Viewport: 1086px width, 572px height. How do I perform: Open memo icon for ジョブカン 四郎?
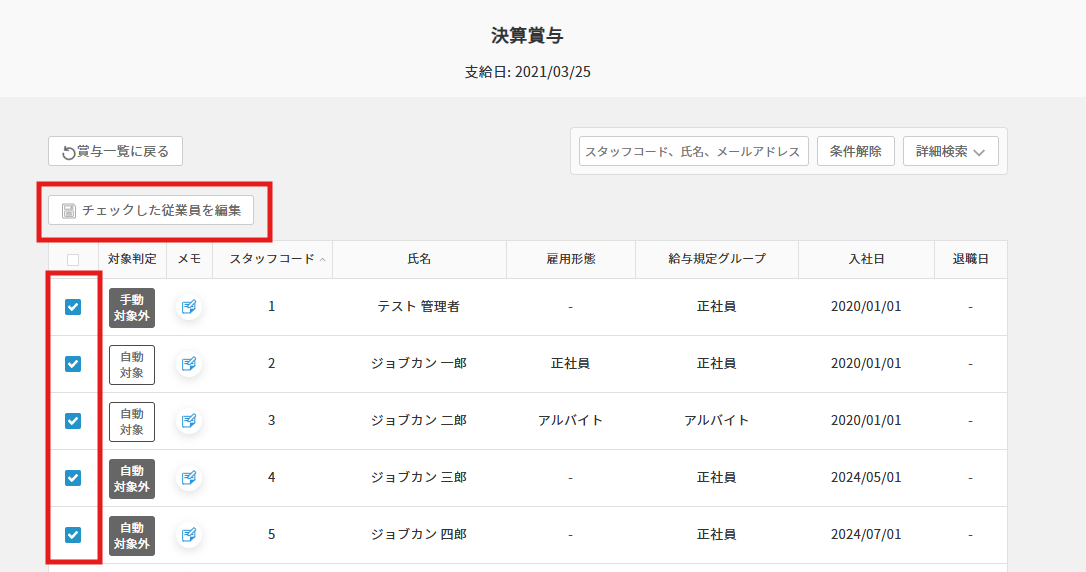(188, 535)
